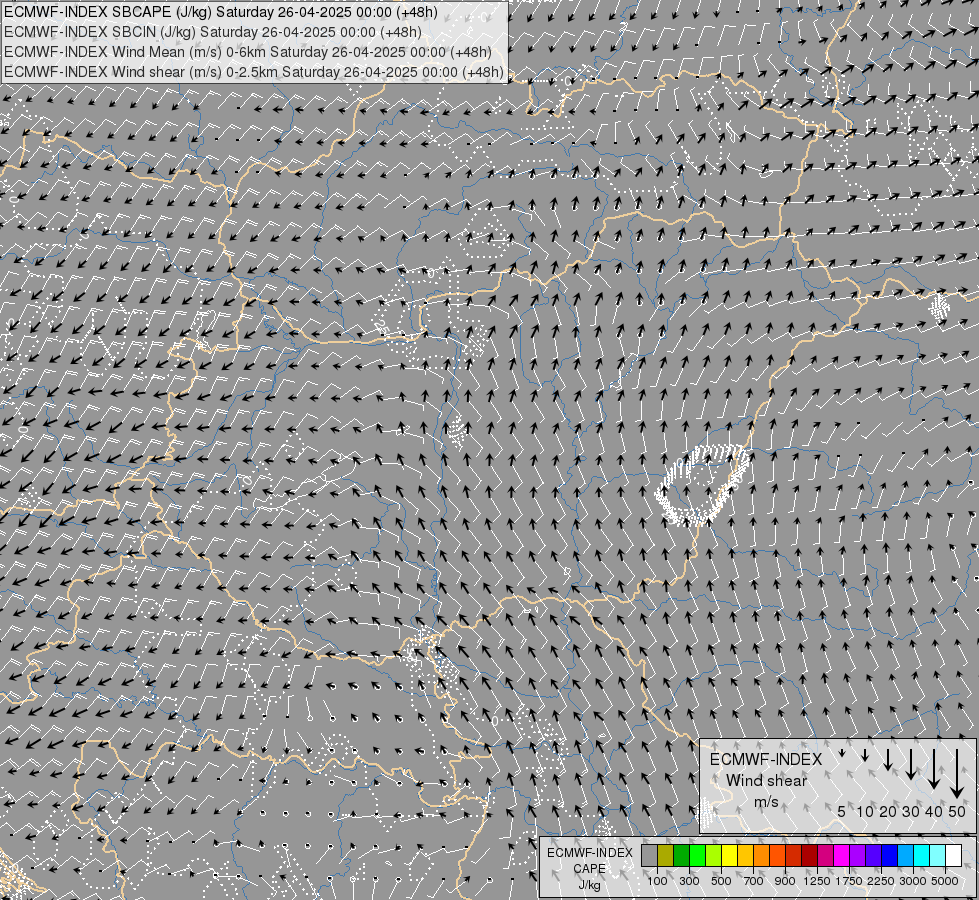The image size is (979, 900).
Task: Click the 30 m/s wind shear legend arrow
Action: point(911,764)
